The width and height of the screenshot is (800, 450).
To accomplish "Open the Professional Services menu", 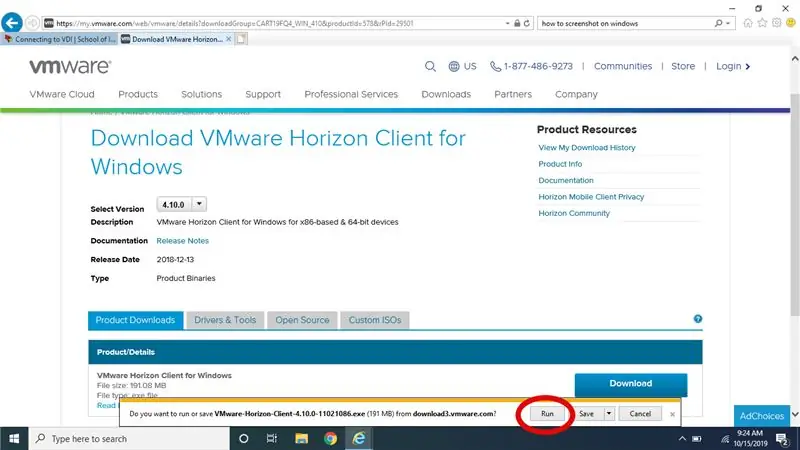I will coord(351,94).
